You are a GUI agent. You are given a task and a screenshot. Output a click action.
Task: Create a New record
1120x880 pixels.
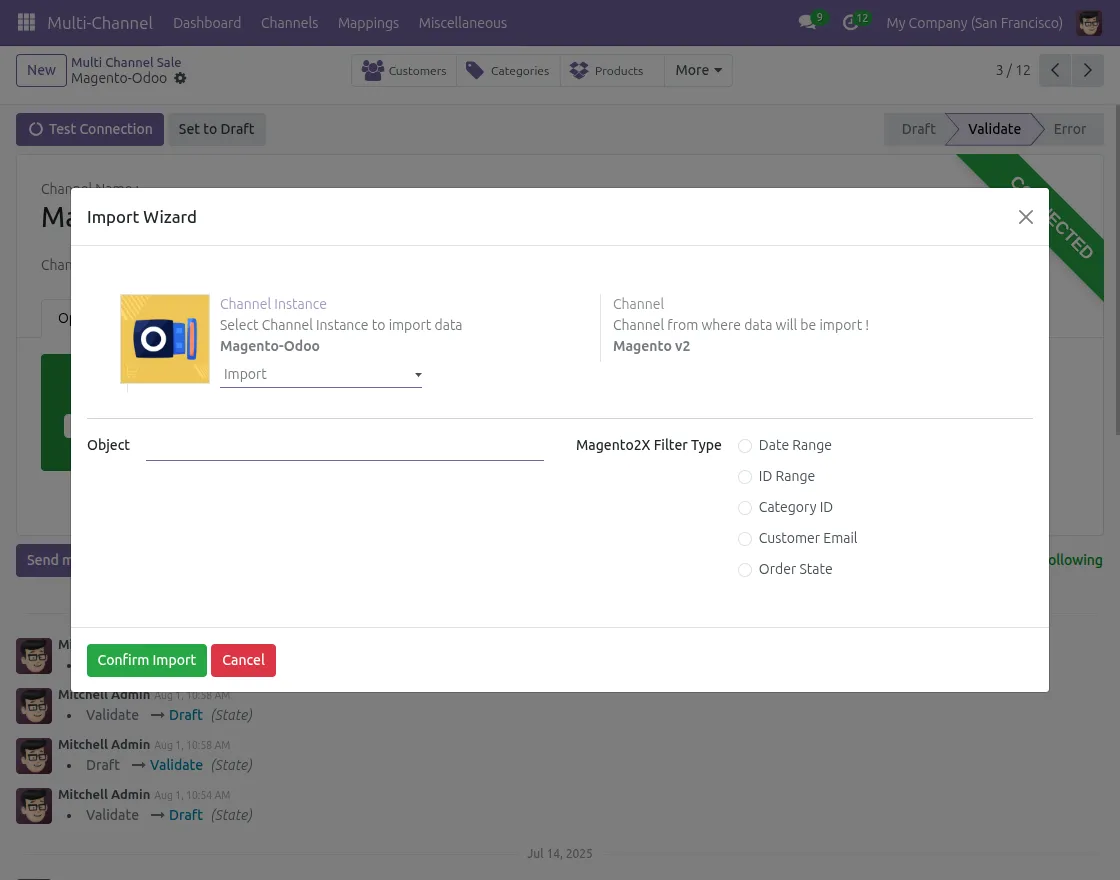[x=41, y=70]
